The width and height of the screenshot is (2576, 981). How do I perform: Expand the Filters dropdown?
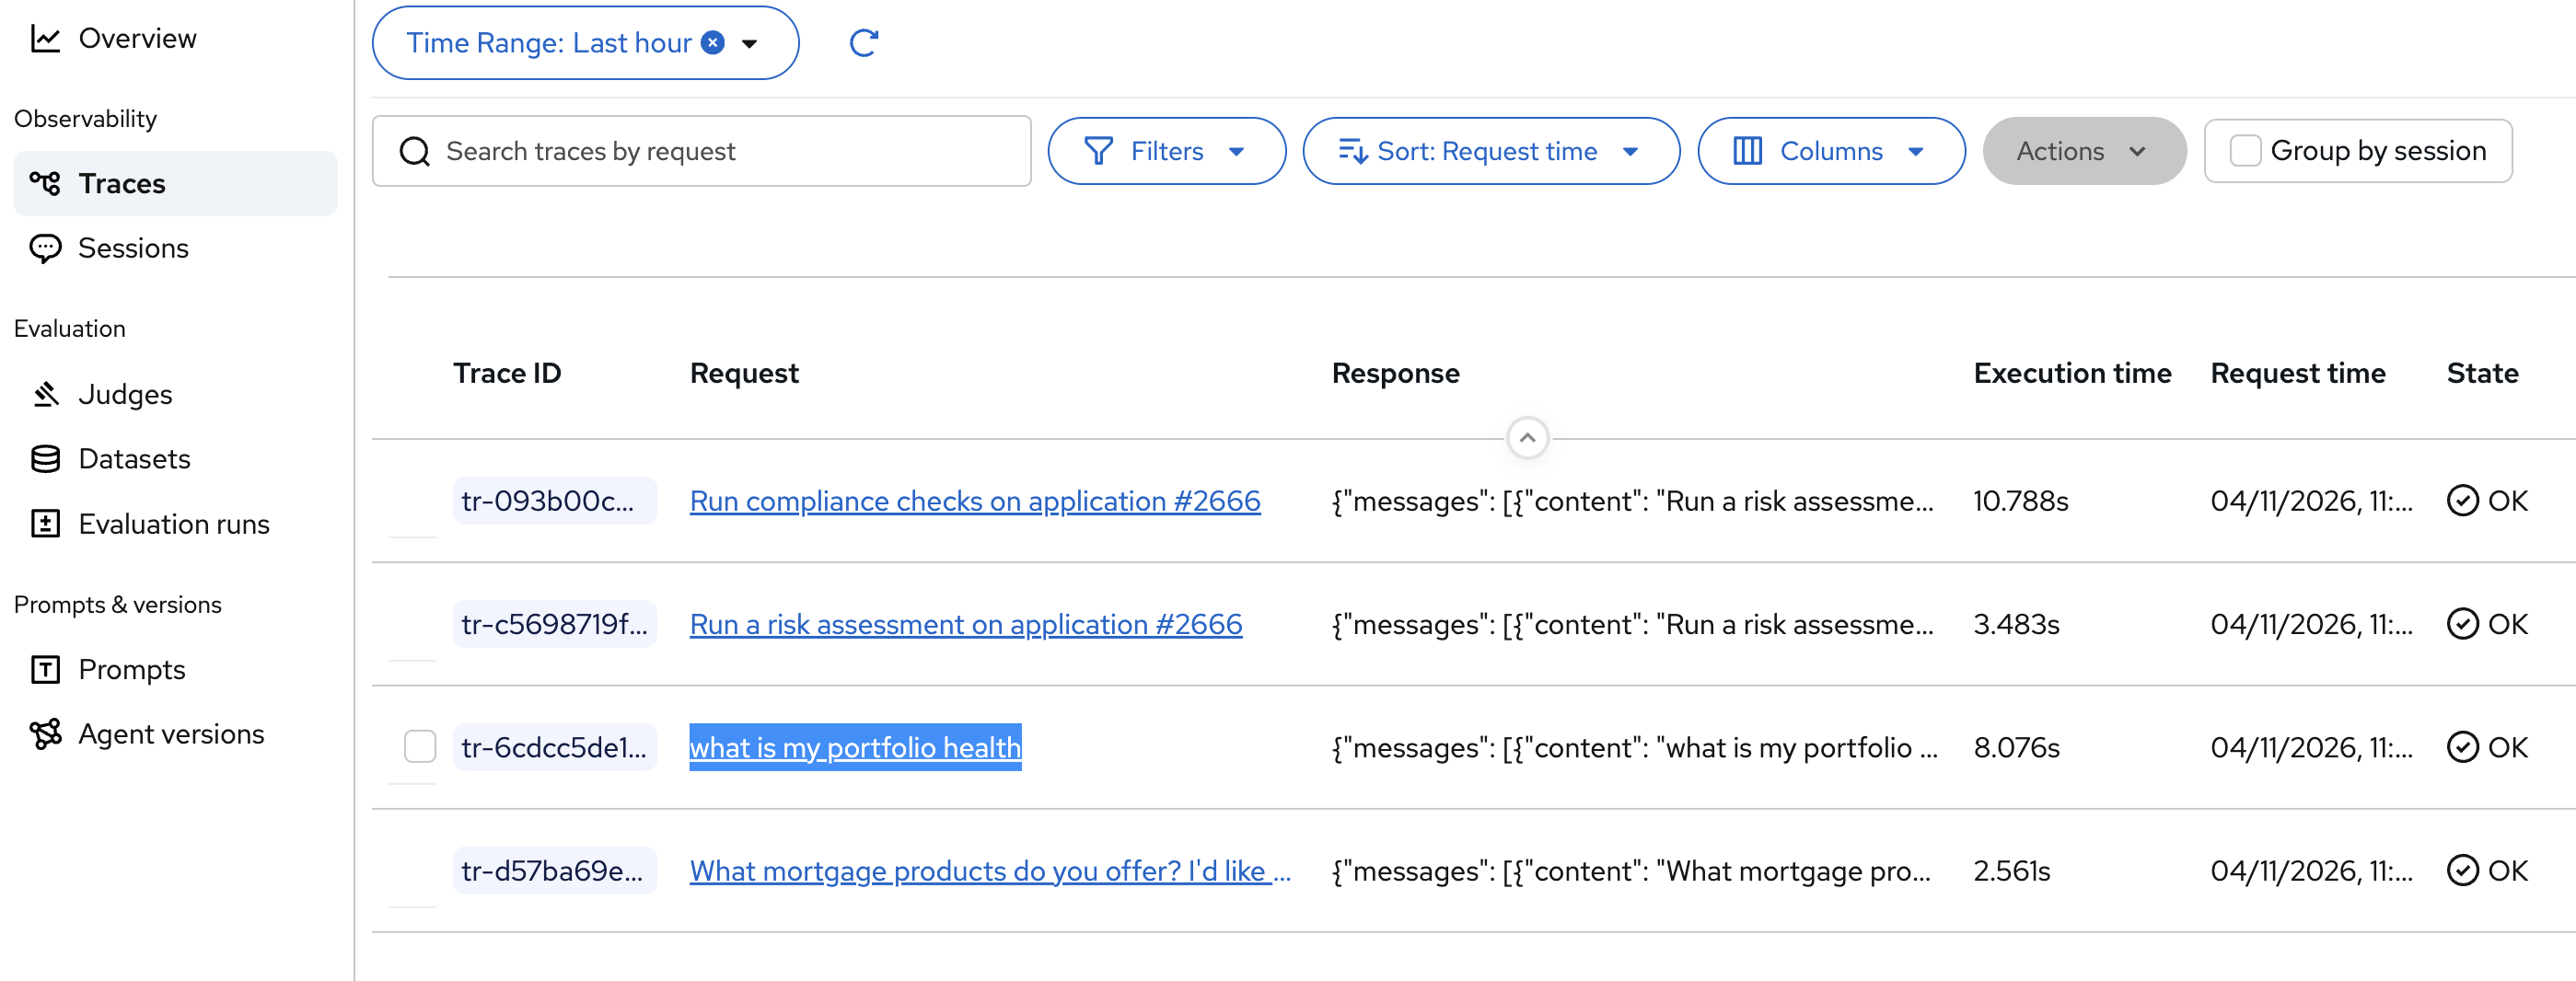coord(1166,151)
